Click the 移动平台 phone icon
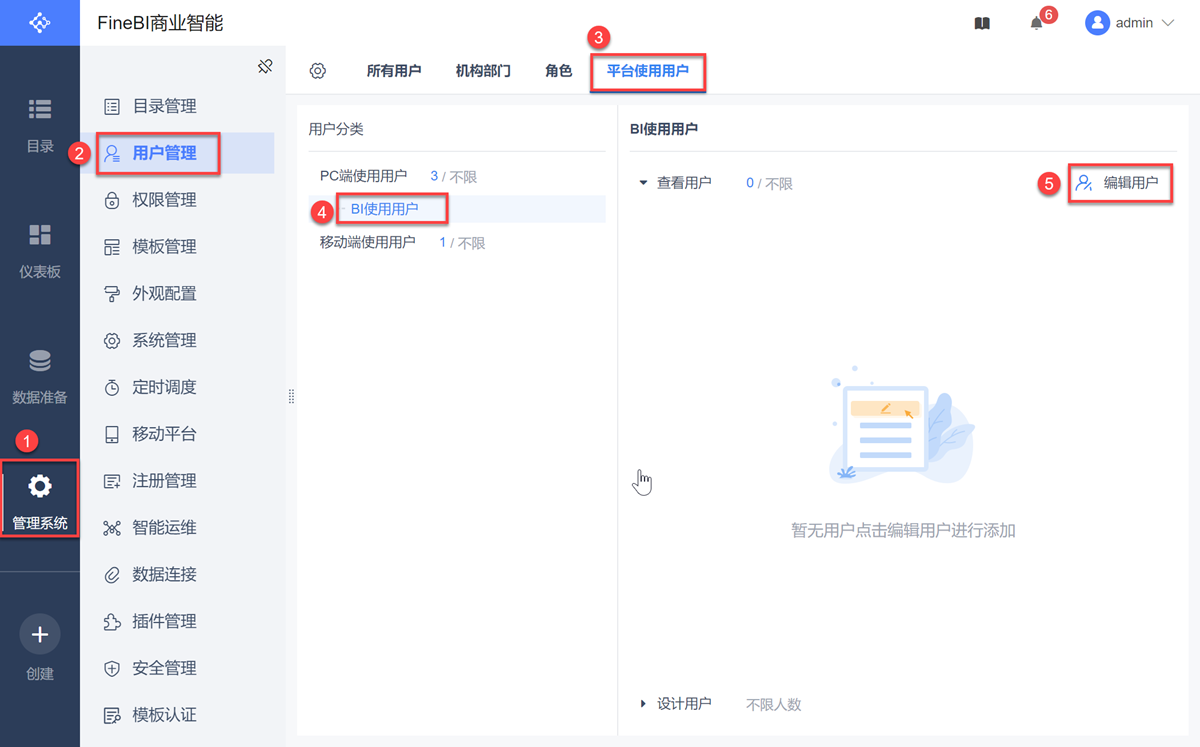This screenshot has width=1200, height=747. pos(112,434)
